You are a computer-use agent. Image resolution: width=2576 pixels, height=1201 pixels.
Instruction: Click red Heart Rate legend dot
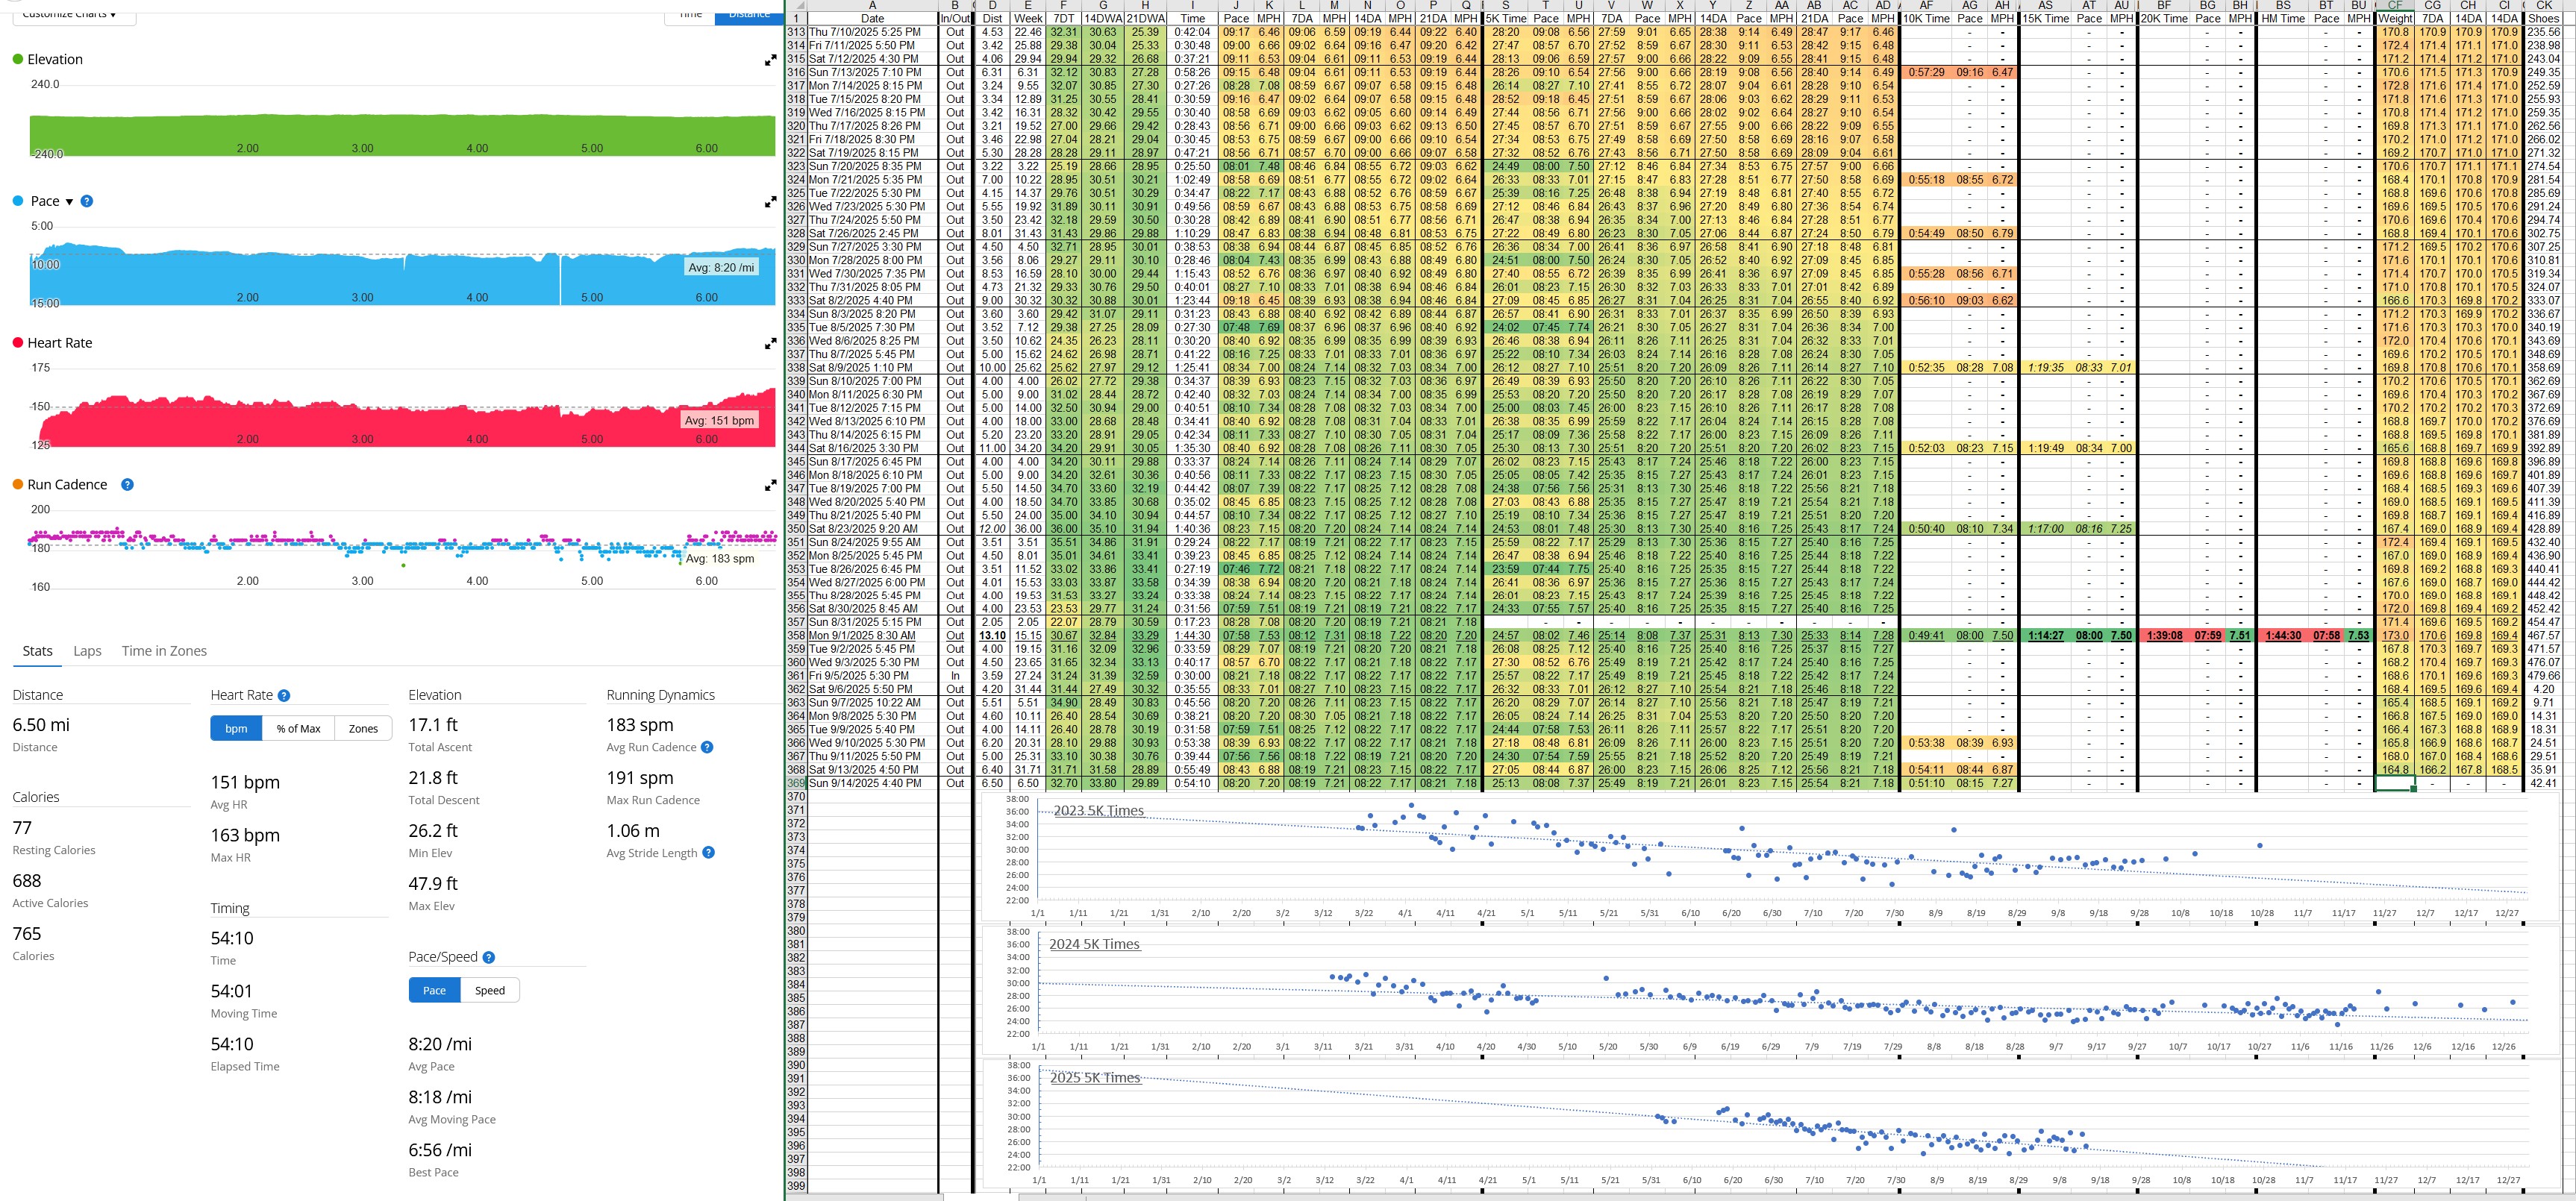[17, 342]
